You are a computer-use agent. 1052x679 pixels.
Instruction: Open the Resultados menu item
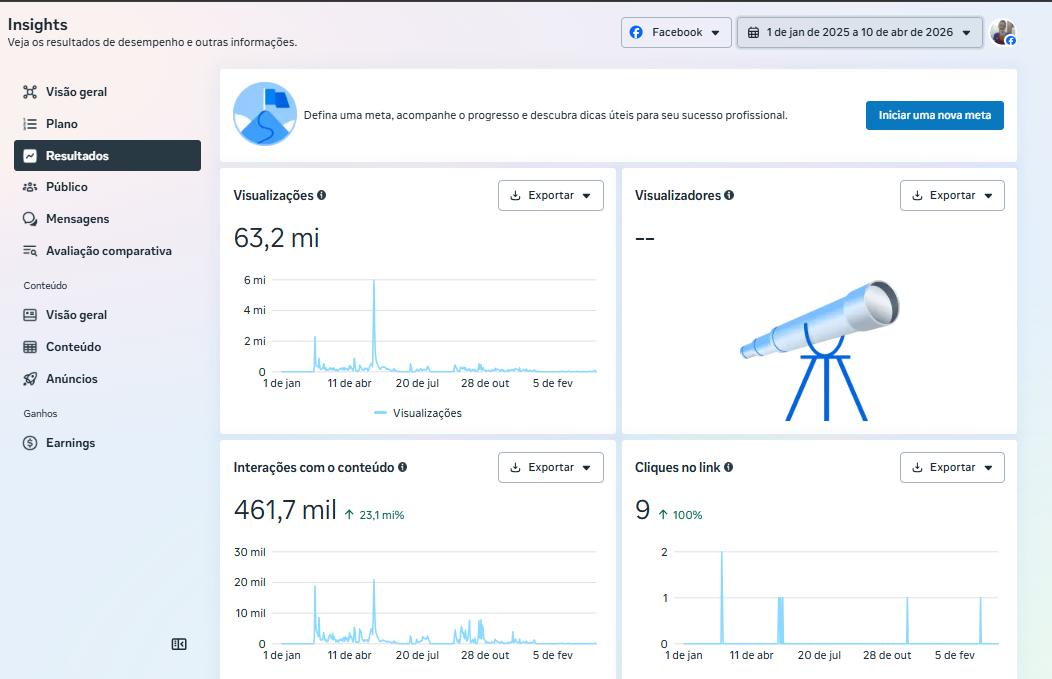tap(107, 156)
